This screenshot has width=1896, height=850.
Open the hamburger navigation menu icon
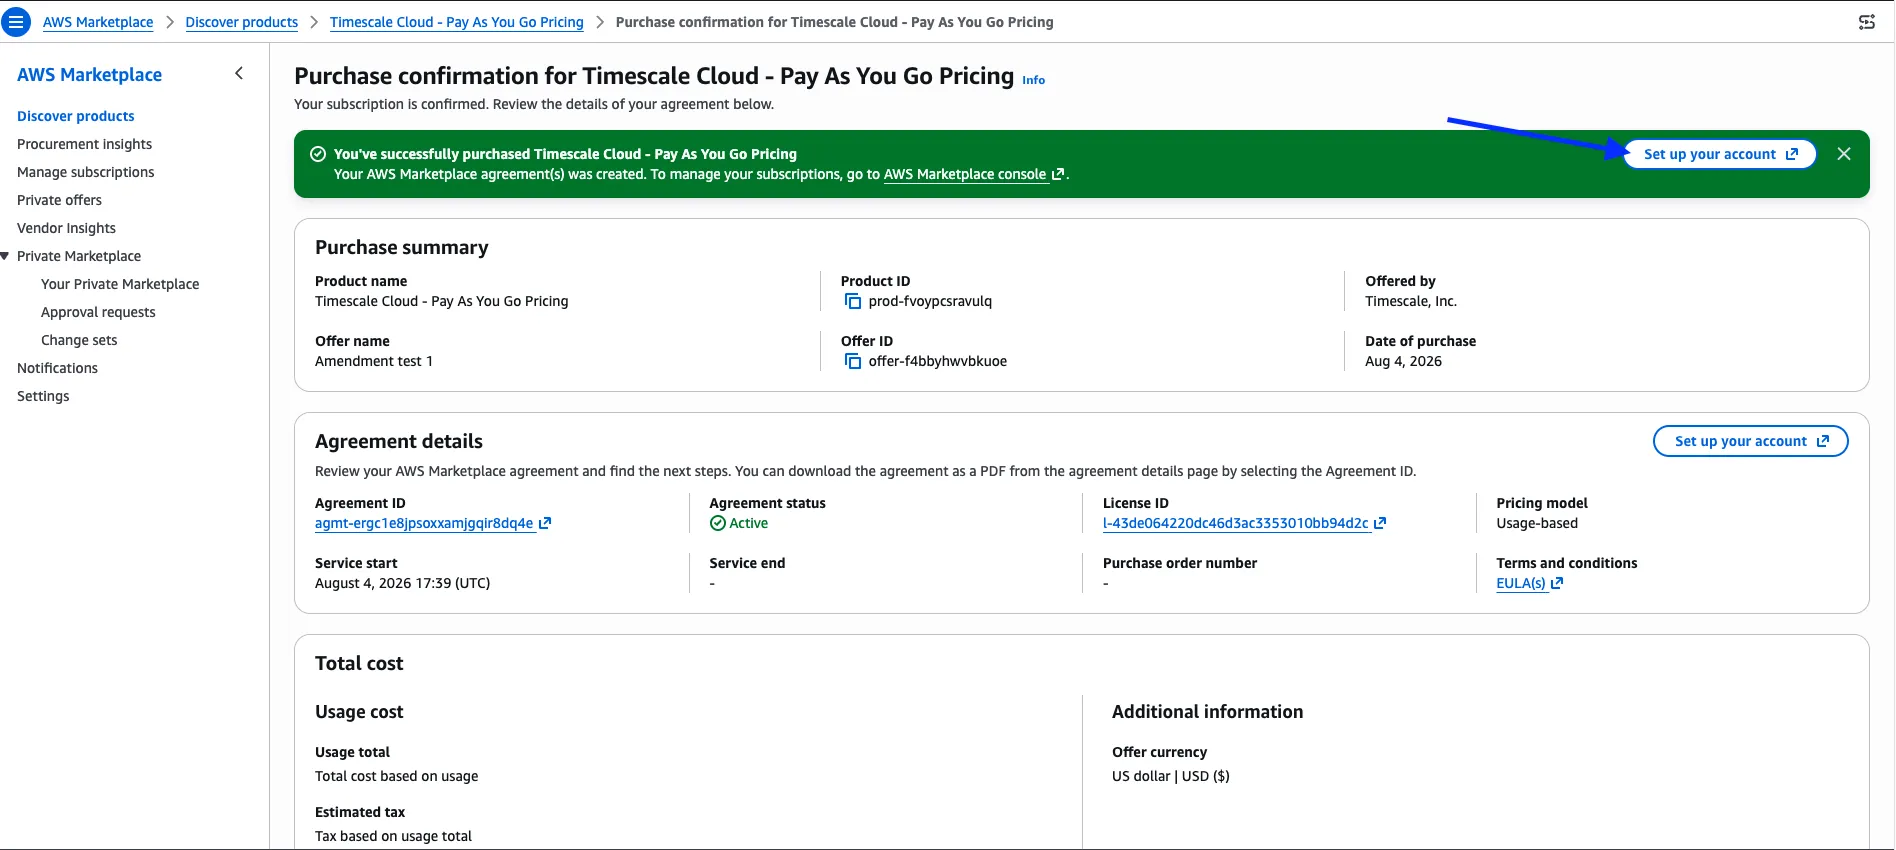(x=16, y=22)
